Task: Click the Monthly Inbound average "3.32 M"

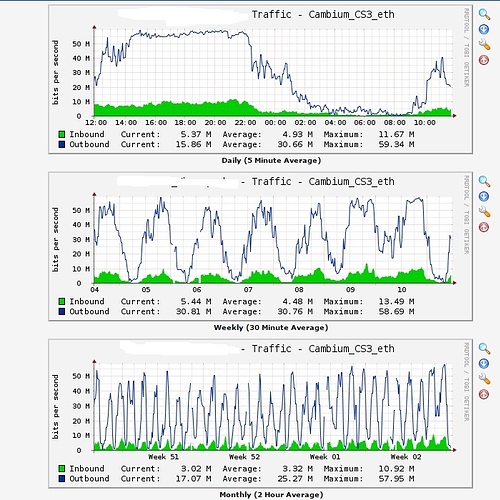Action: 297,469
